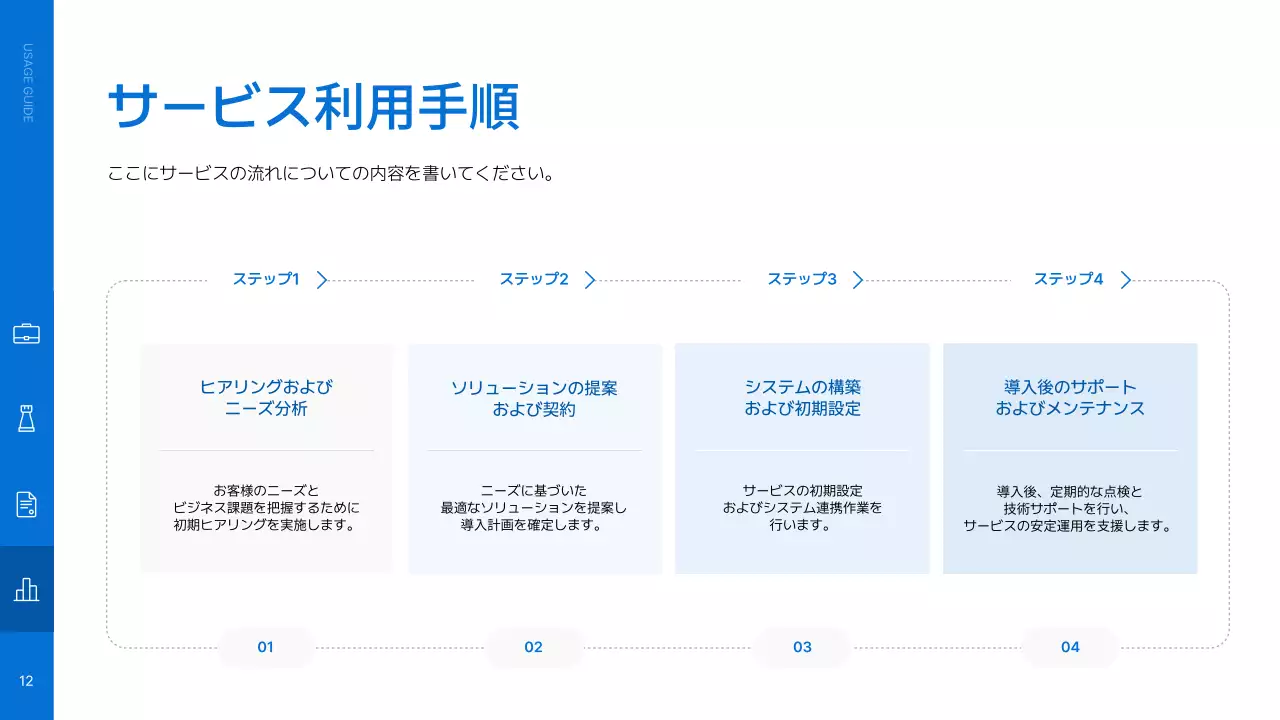Image resolution: width=1280 pixels, height=720 pixels.
Task: Select the briefcase icon in the sidebar
Action: pos(26,333)
